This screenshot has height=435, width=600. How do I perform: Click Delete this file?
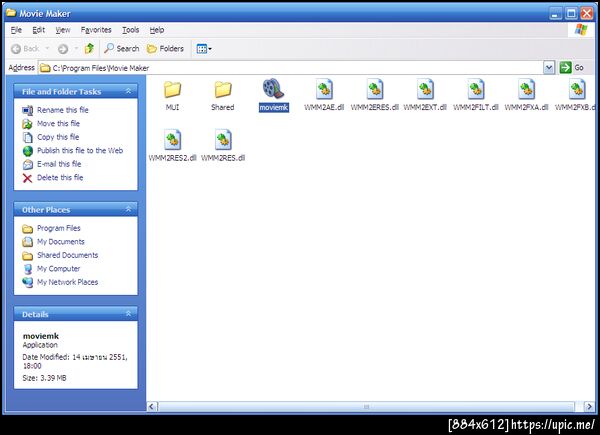[60, 178]
